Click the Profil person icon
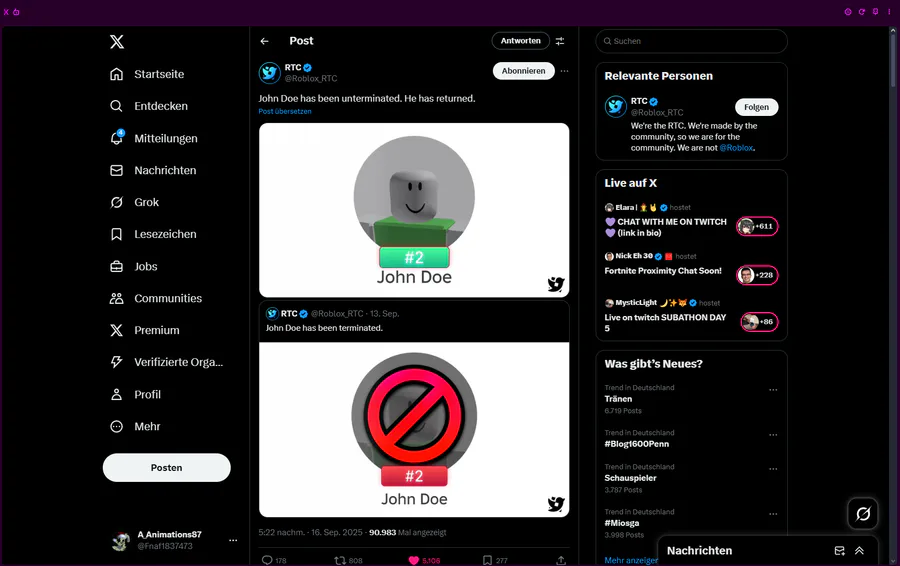Viewport: 900px width, 566px height. click(x=117, y=394)
